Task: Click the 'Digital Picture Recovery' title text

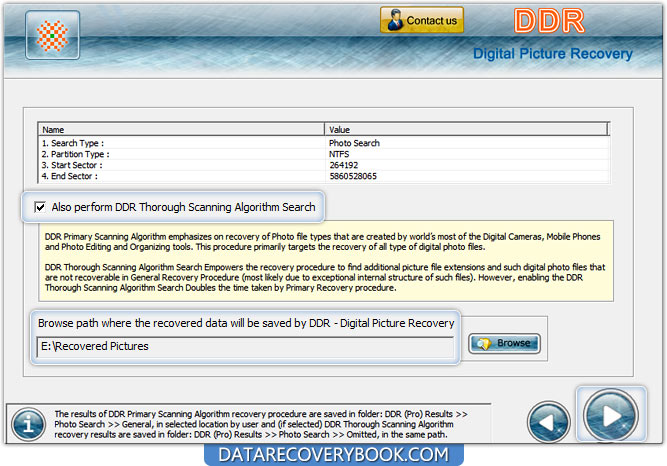Action: pos(553,54)
